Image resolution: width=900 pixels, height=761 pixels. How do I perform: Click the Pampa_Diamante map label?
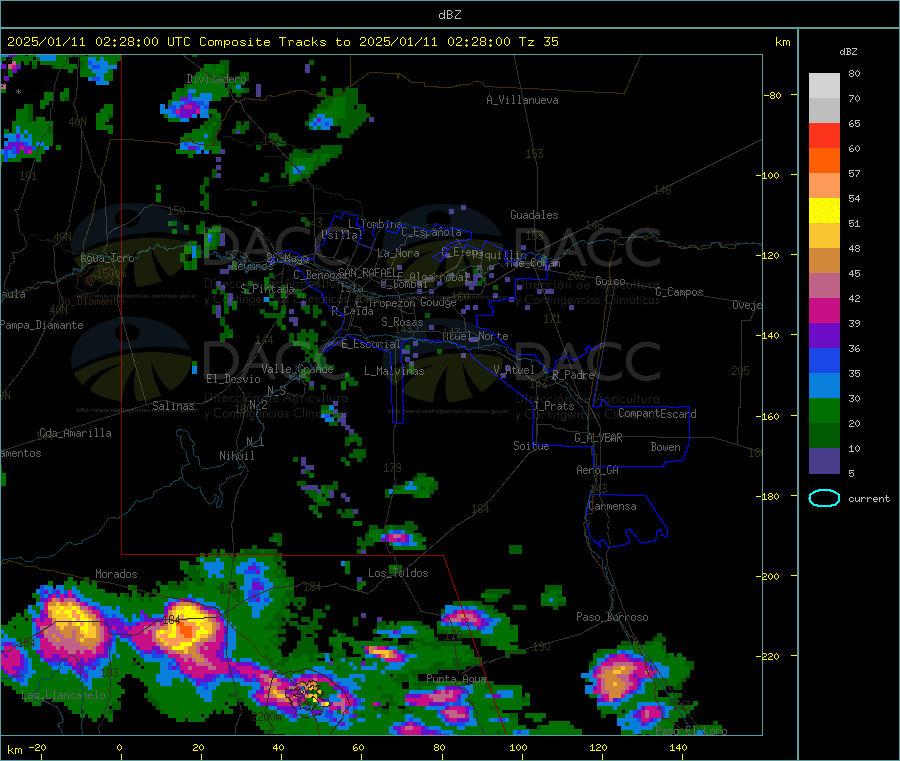(41, 325)
